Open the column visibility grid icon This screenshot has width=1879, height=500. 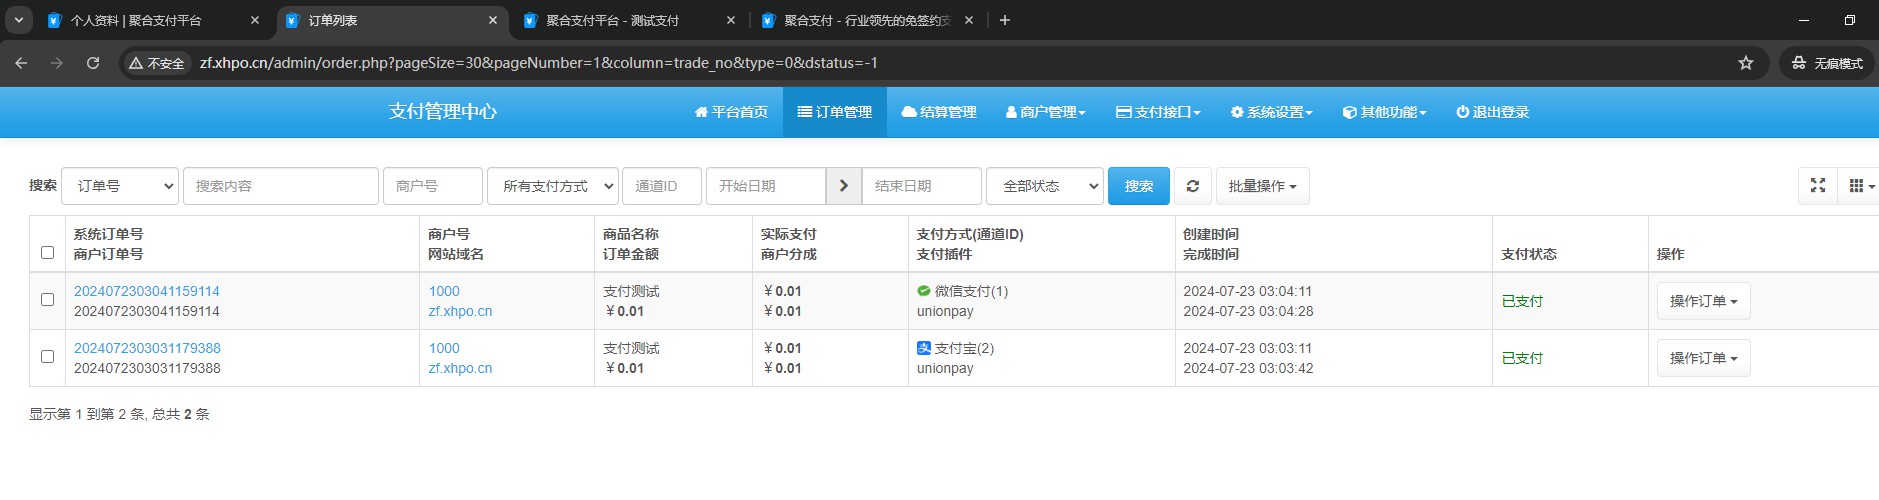pos(1859,186)
